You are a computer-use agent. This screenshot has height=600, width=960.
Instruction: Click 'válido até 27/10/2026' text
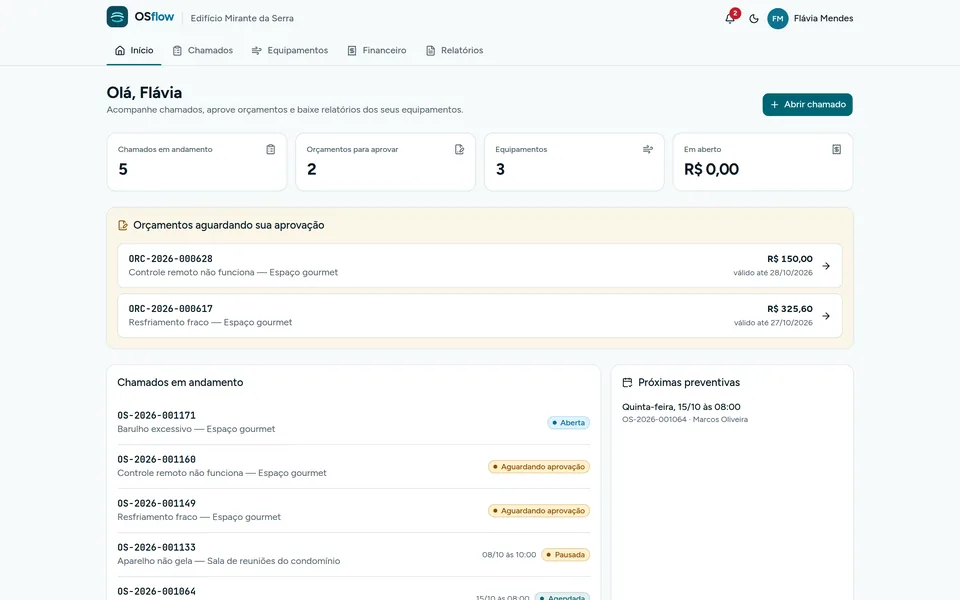tap(773, 323)
